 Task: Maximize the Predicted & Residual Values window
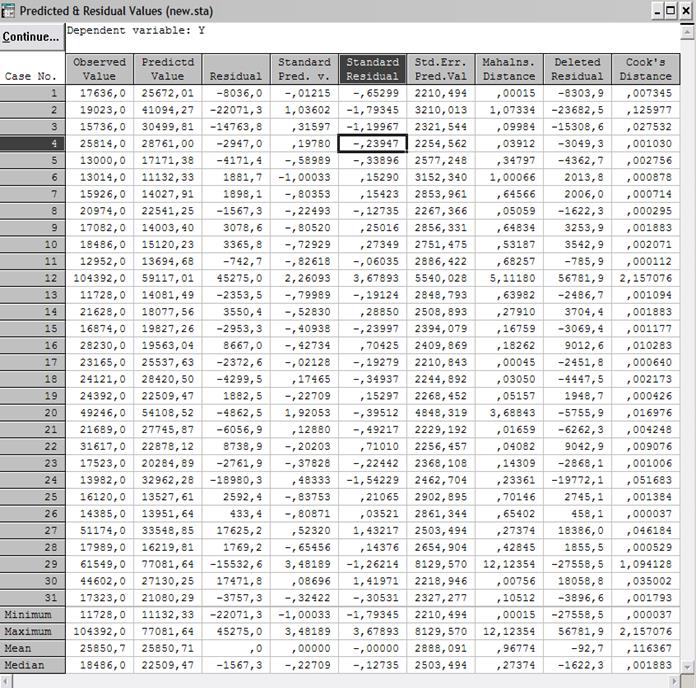click(669, 10)
